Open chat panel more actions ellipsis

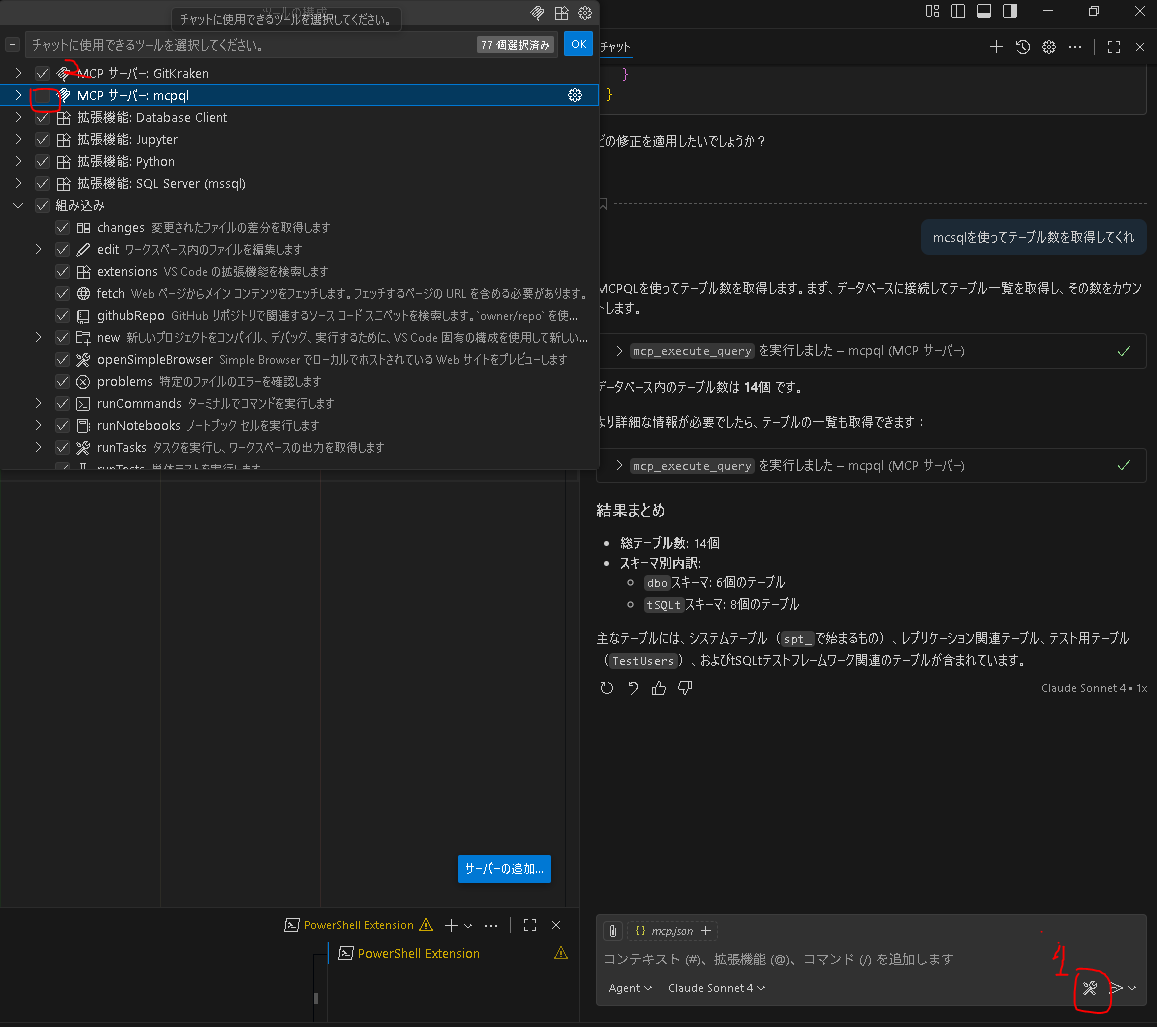tap(1075, 47)
